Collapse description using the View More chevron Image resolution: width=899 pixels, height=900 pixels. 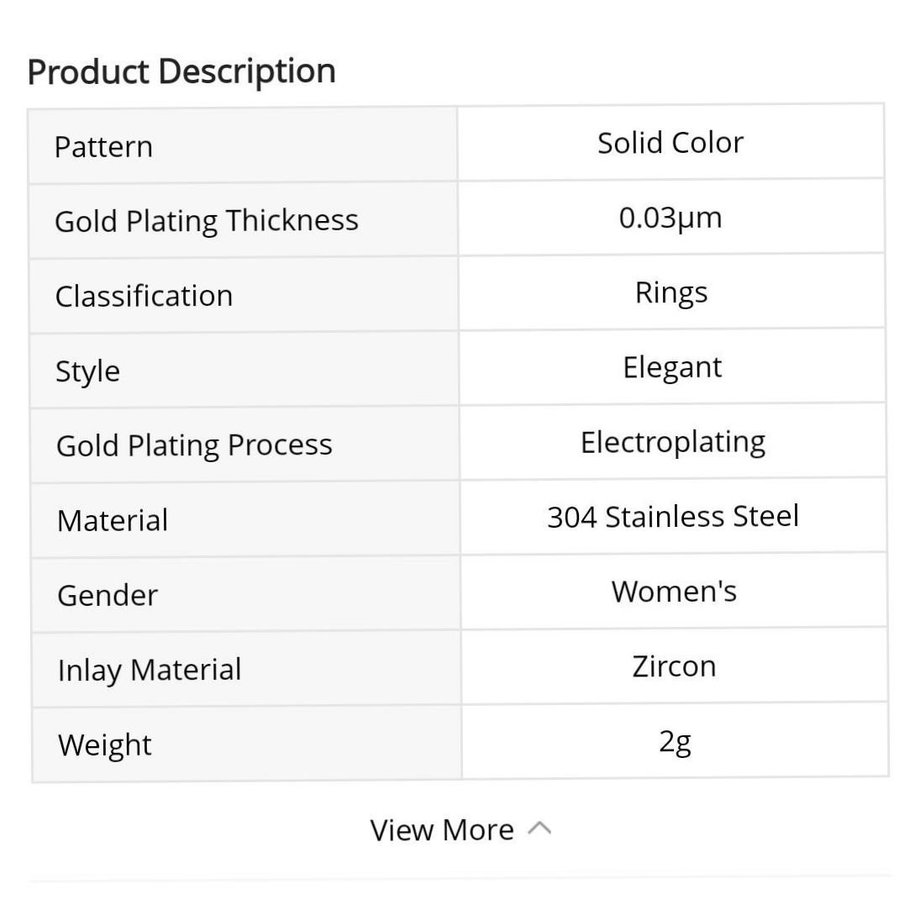point(539,829)
